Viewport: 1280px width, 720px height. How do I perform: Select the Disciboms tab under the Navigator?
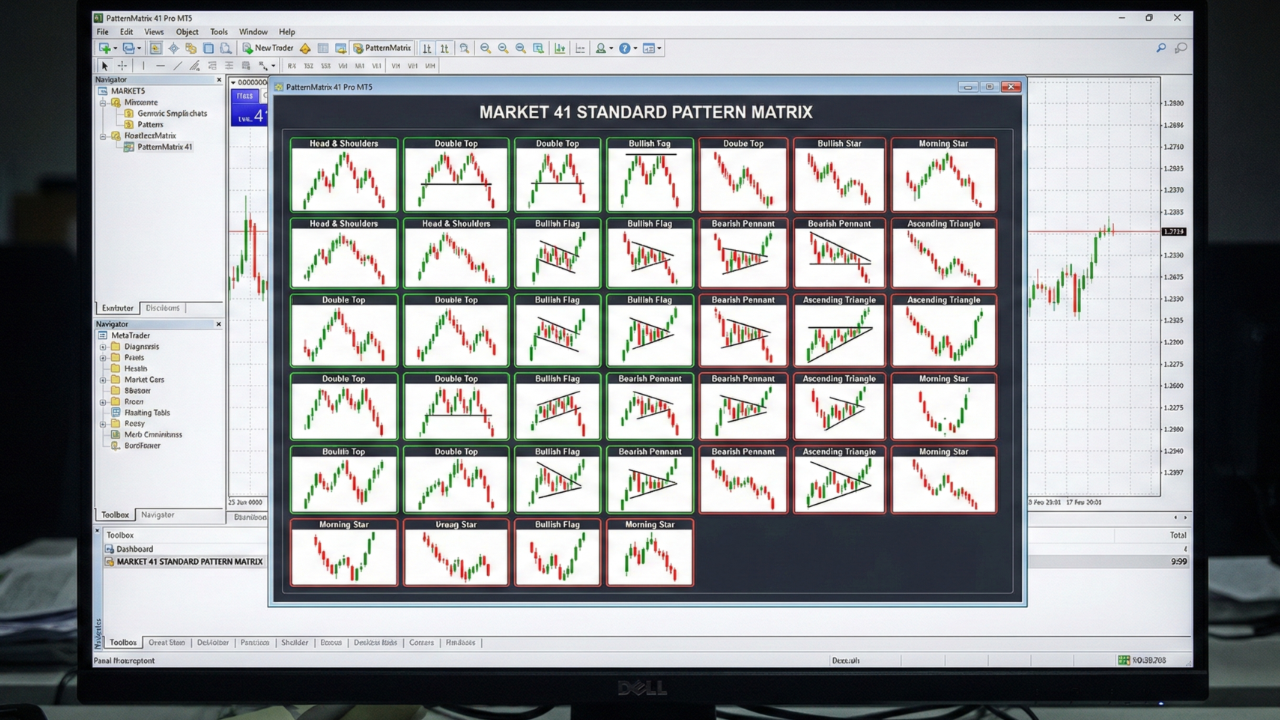pos(163,308)
